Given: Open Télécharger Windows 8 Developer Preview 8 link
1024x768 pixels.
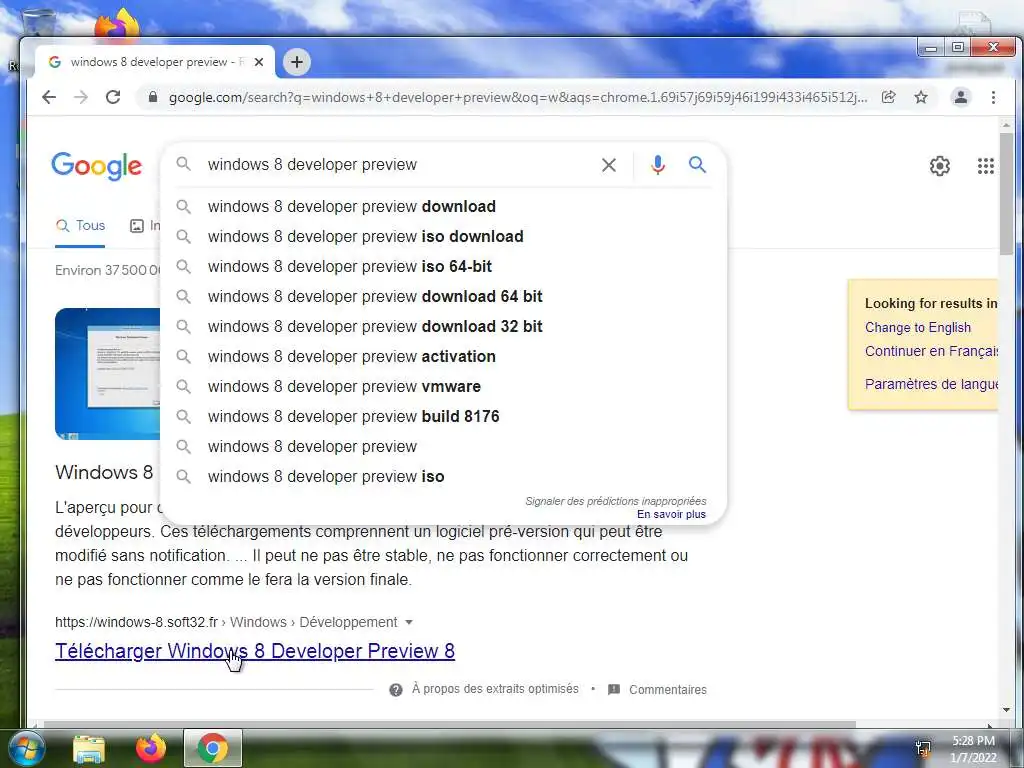Looking at the screenshot, I should tap(255, 651).
